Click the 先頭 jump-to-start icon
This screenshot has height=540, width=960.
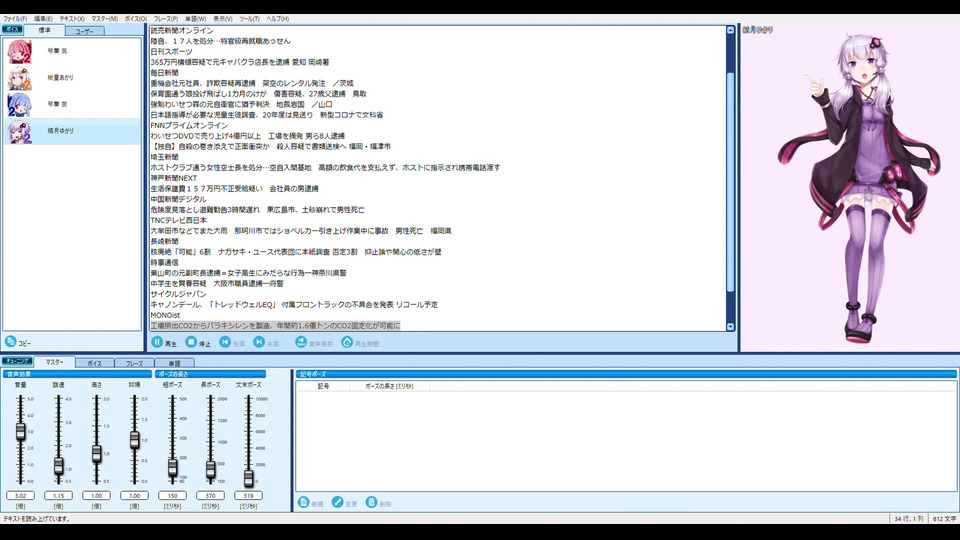[x=225, y=342]
